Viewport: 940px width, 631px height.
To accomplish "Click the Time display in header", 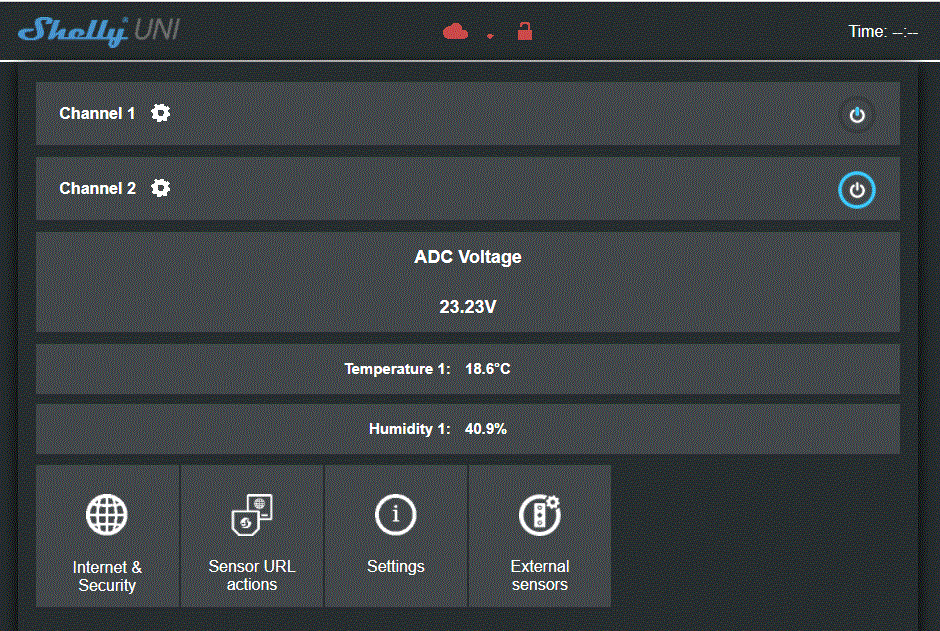I will coord(883,32).
